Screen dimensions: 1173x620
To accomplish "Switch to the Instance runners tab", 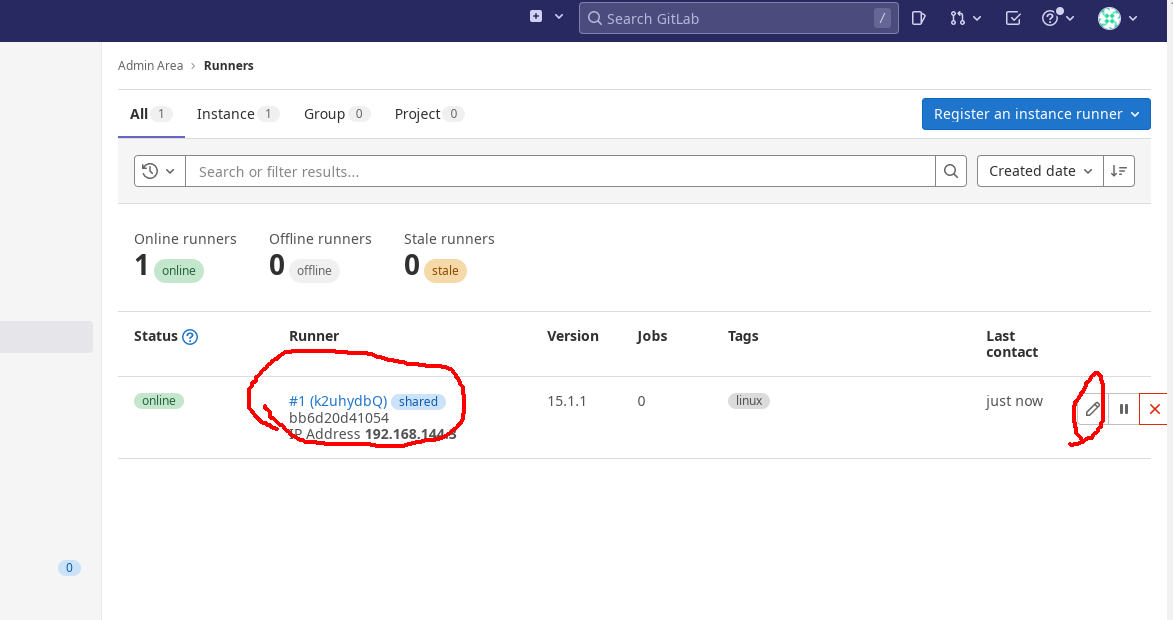I will pyautogui.click(x=236, y=114).
